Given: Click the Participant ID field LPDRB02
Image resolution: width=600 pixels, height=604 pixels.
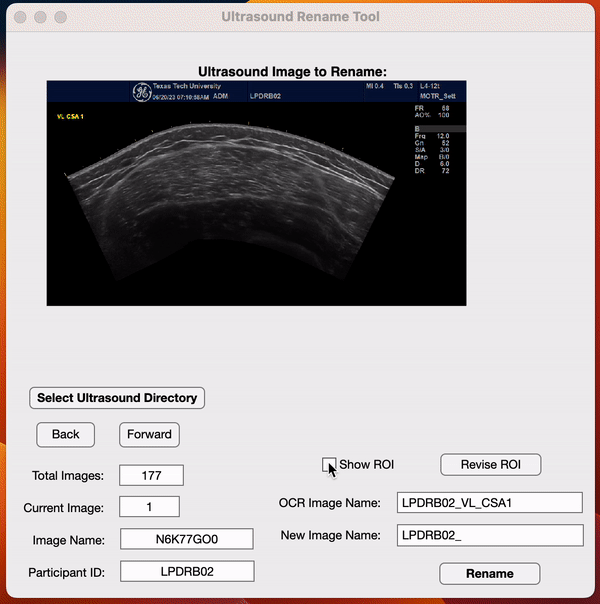Looking at the screenshot, I should 187,571.
